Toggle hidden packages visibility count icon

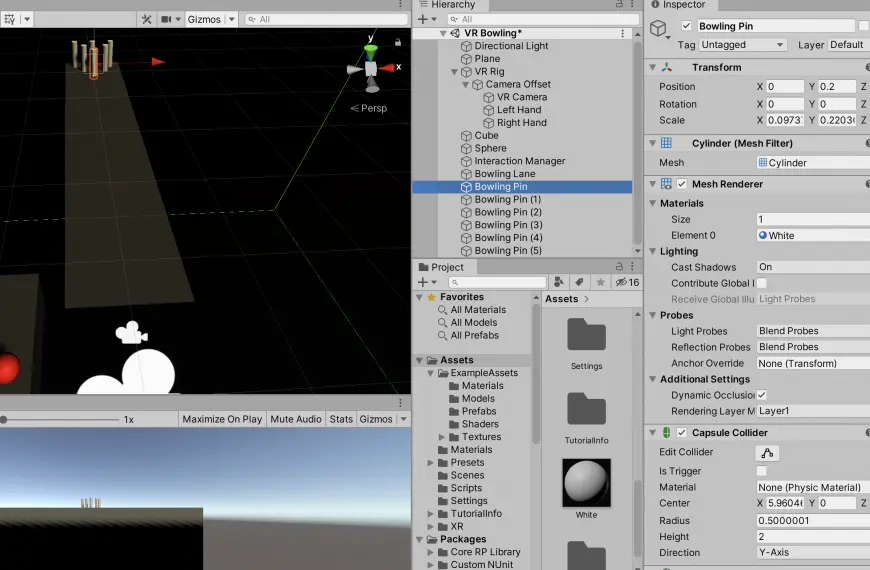click(x=627, y=282)
